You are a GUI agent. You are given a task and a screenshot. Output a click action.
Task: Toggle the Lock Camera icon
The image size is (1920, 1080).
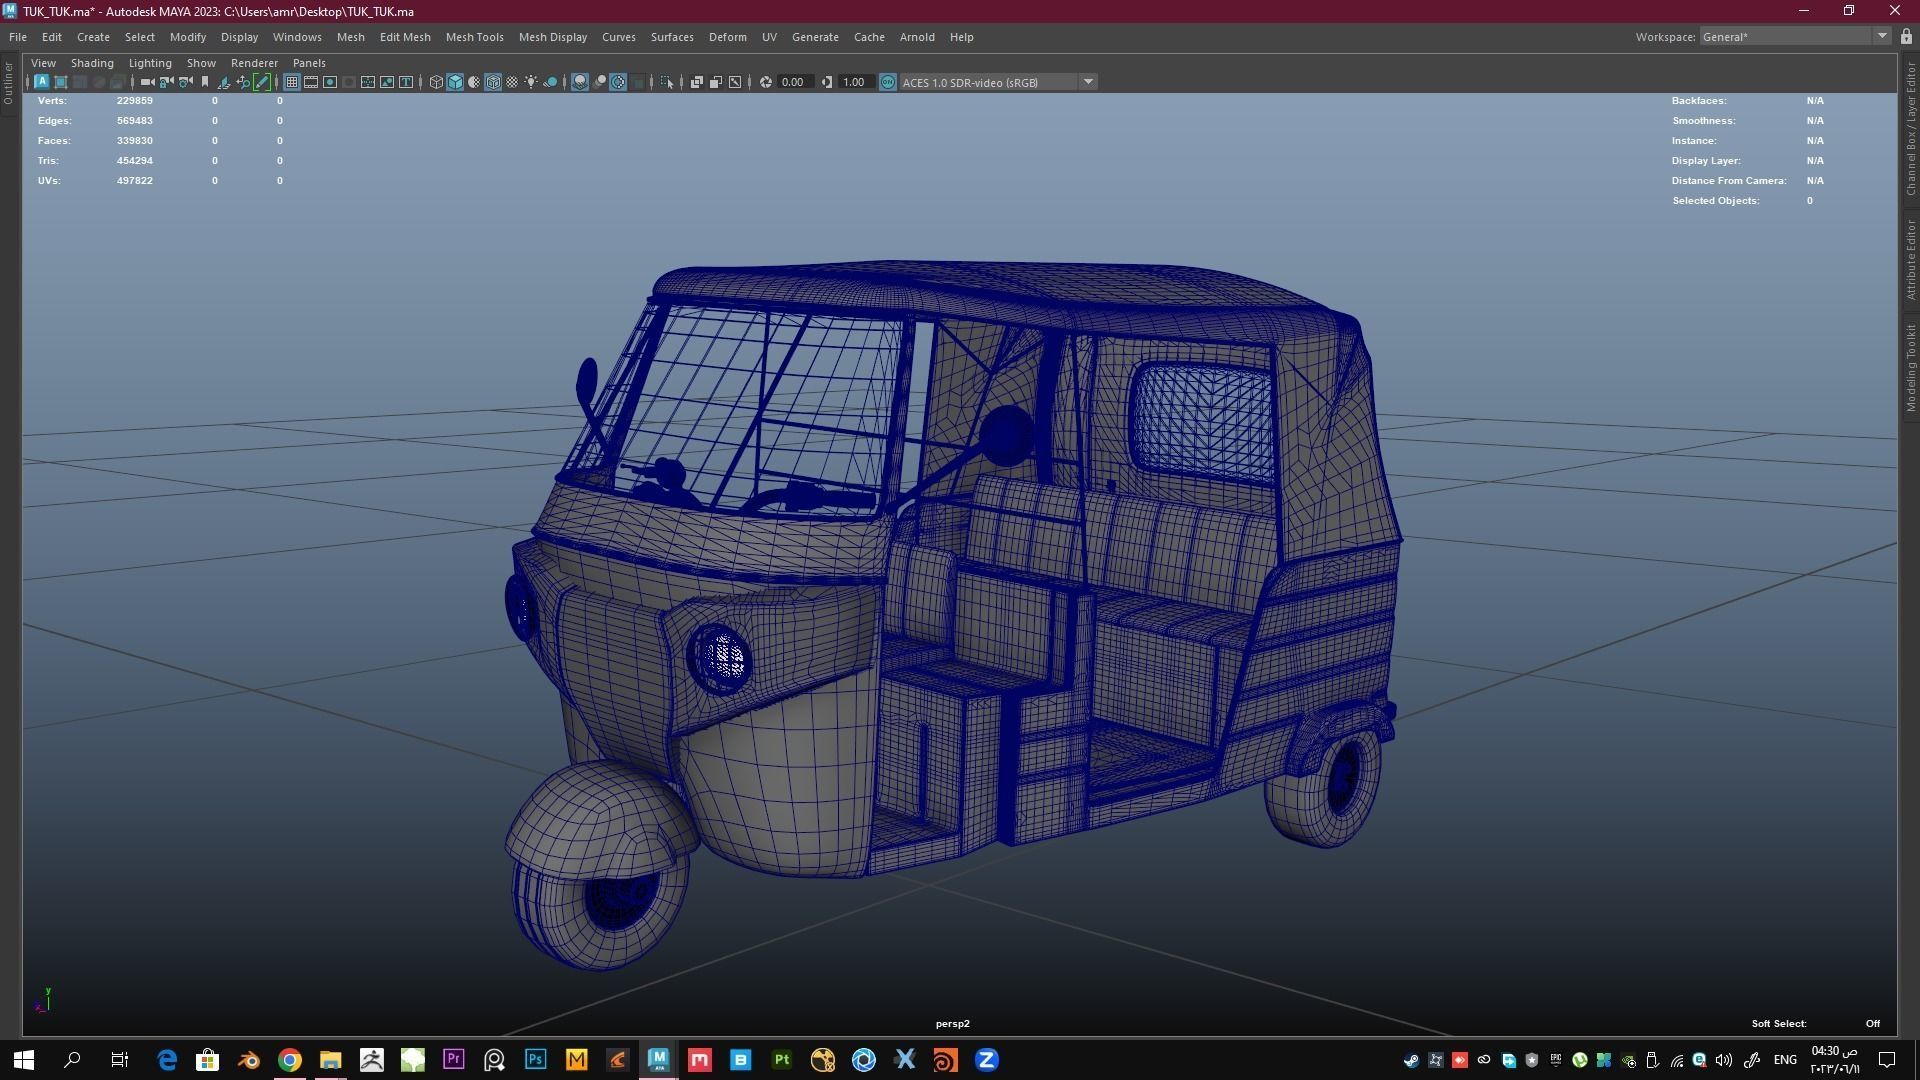[x=166, y=82]
